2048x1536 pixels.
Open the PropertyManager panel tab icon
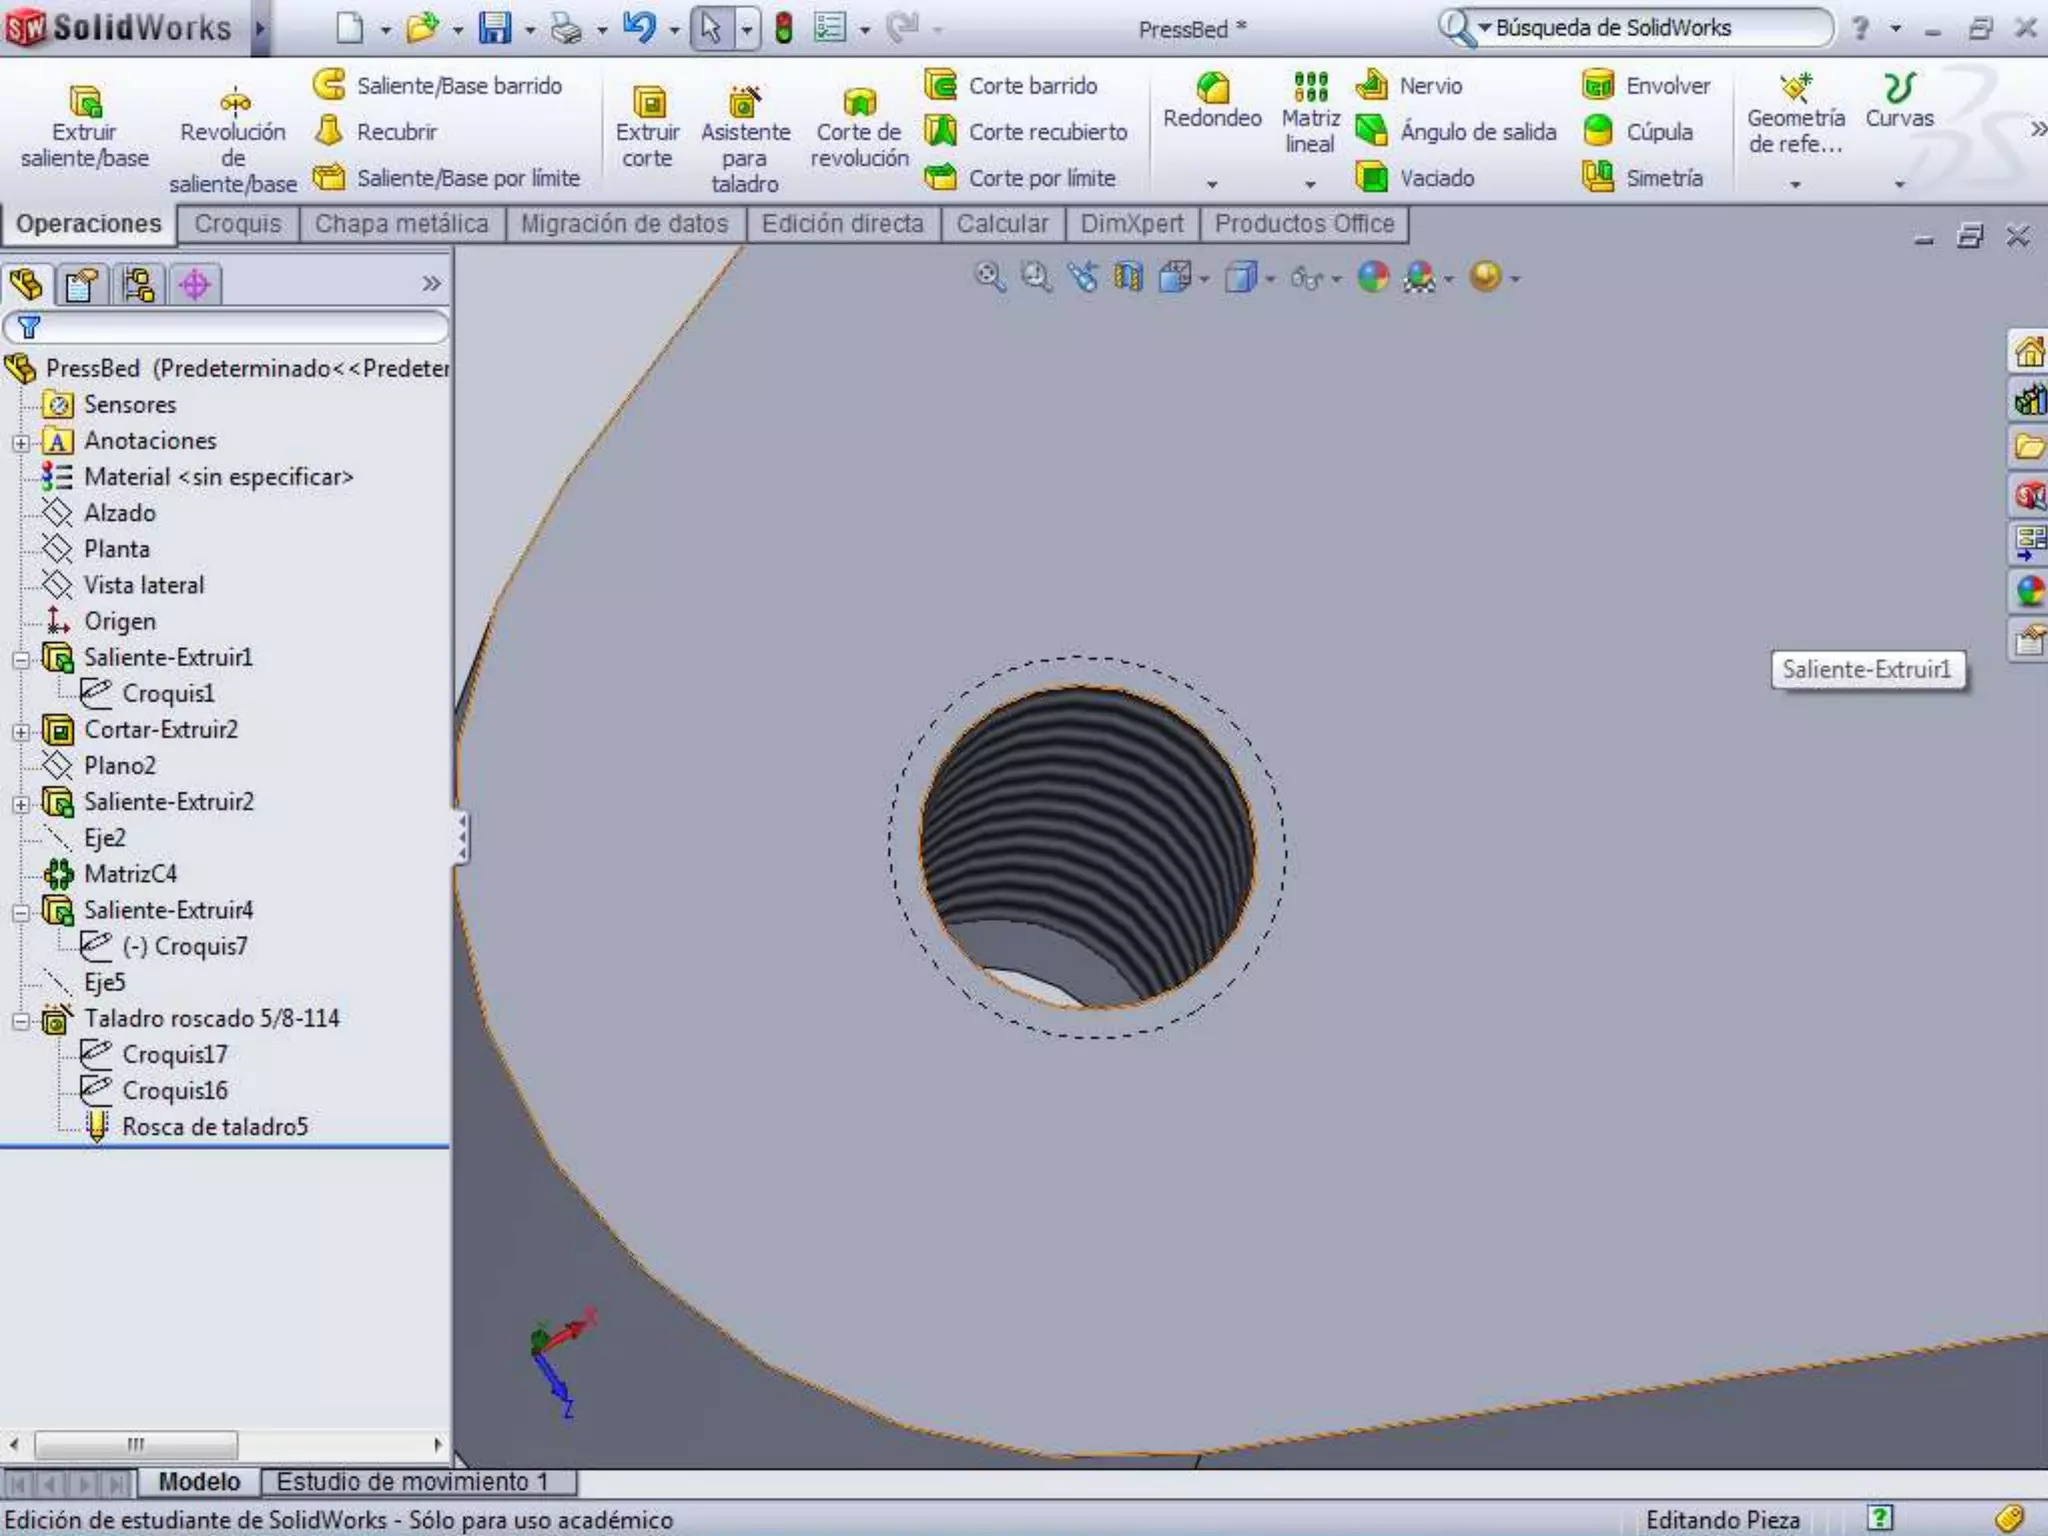[81, 285]
